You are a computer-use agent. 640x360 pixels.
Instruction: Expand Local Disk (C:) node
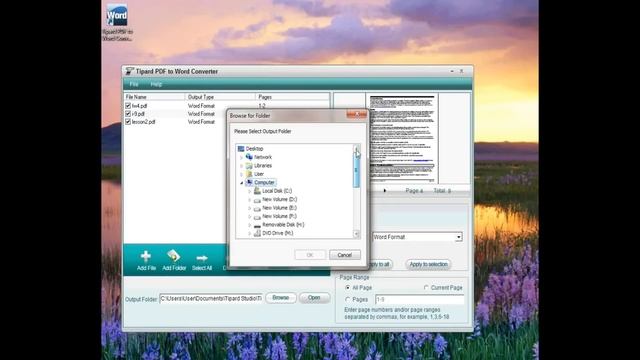(249, 191)
